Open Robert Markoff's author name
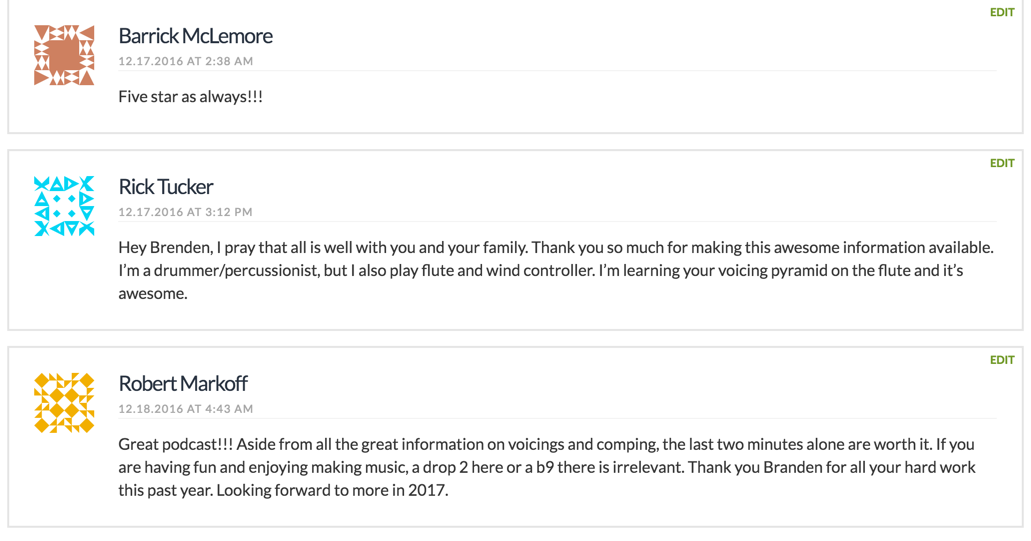This screenshot has height=541, width=1031. click(x=183, y=384)
